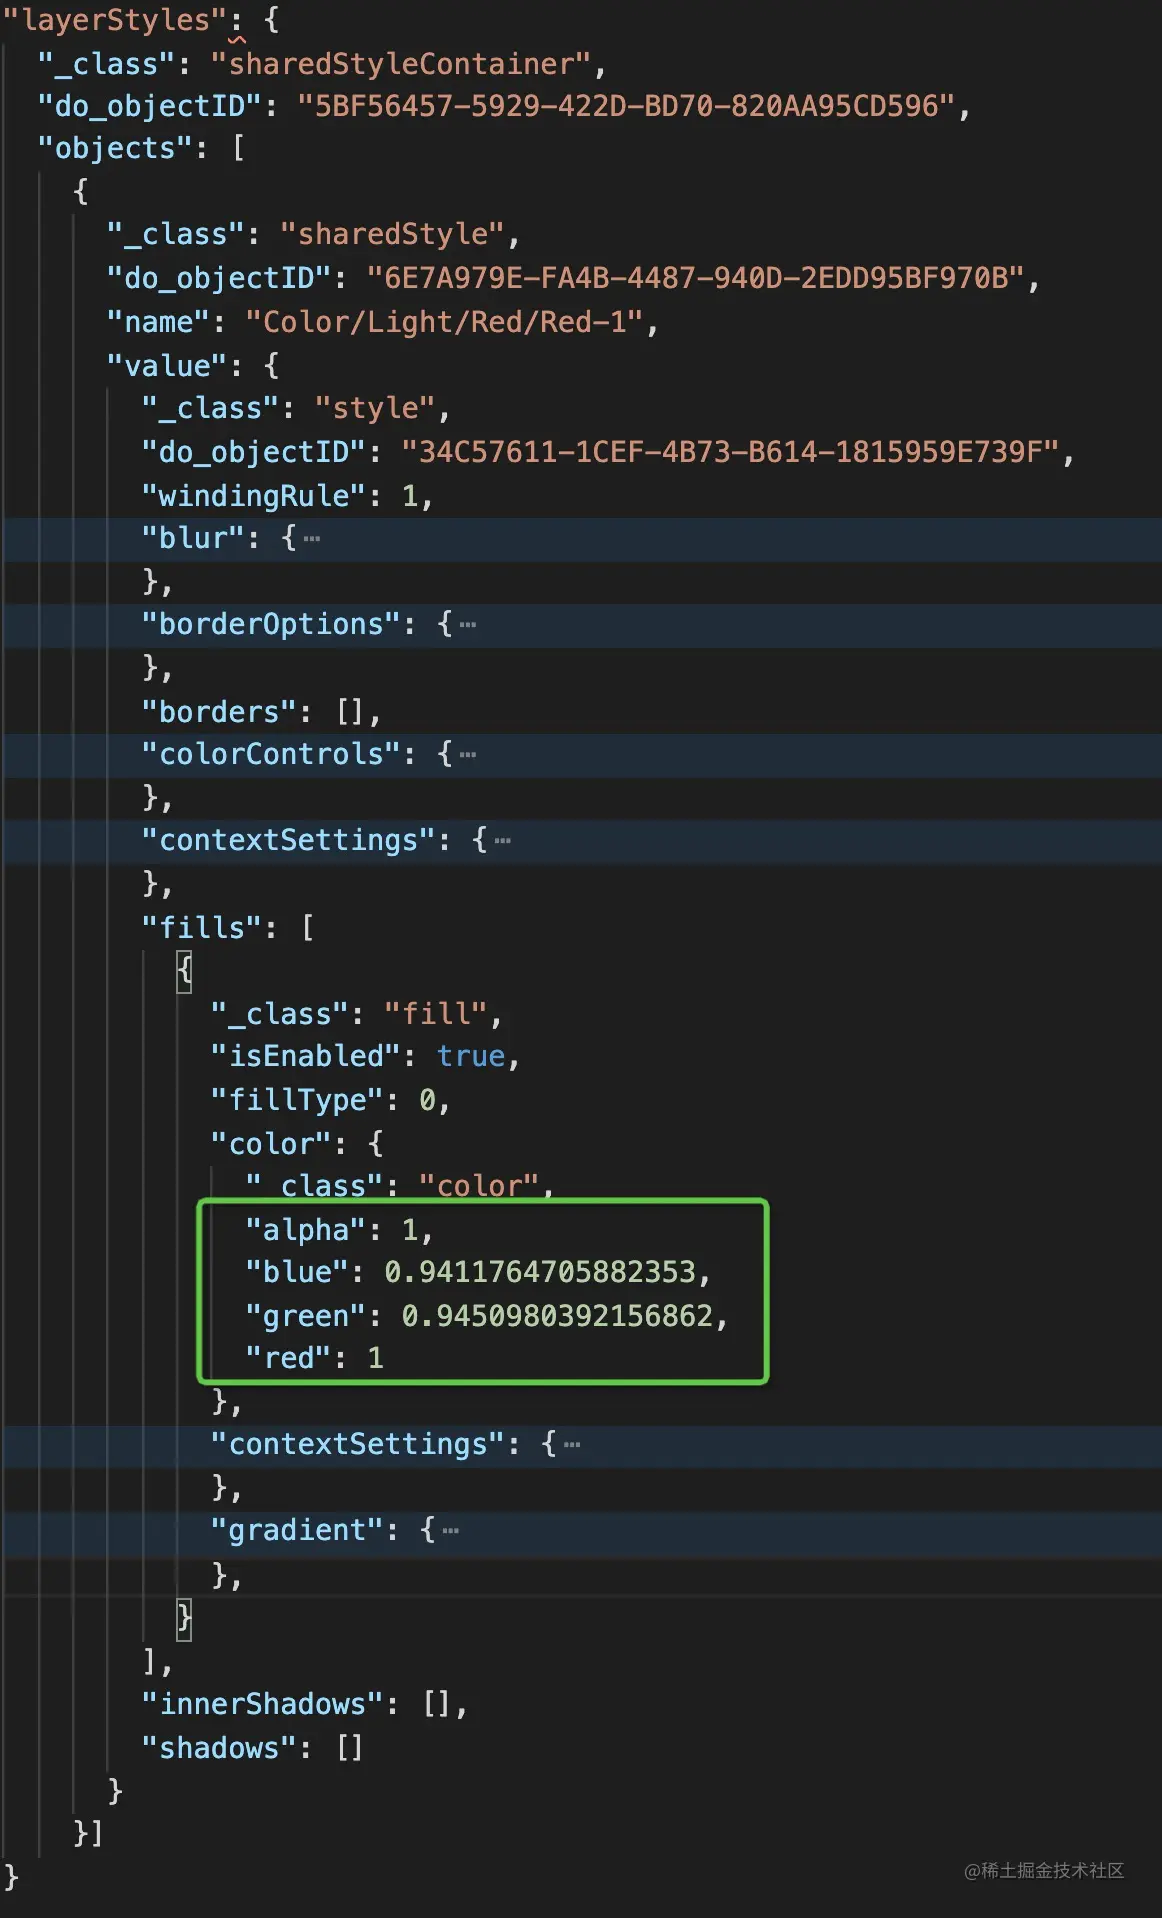1162x1918 pixels.
Task: Unfold "contextSettings" ellipsis above the fills key
Action: [x=503, y=841]
